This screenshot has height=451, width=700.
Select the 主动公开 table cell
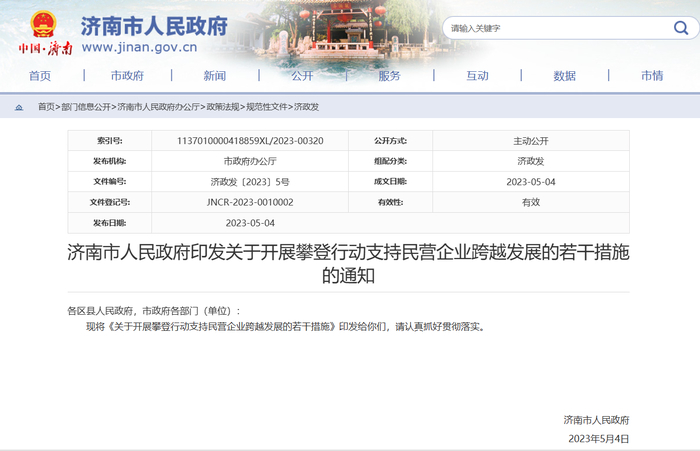click(531, 141)
